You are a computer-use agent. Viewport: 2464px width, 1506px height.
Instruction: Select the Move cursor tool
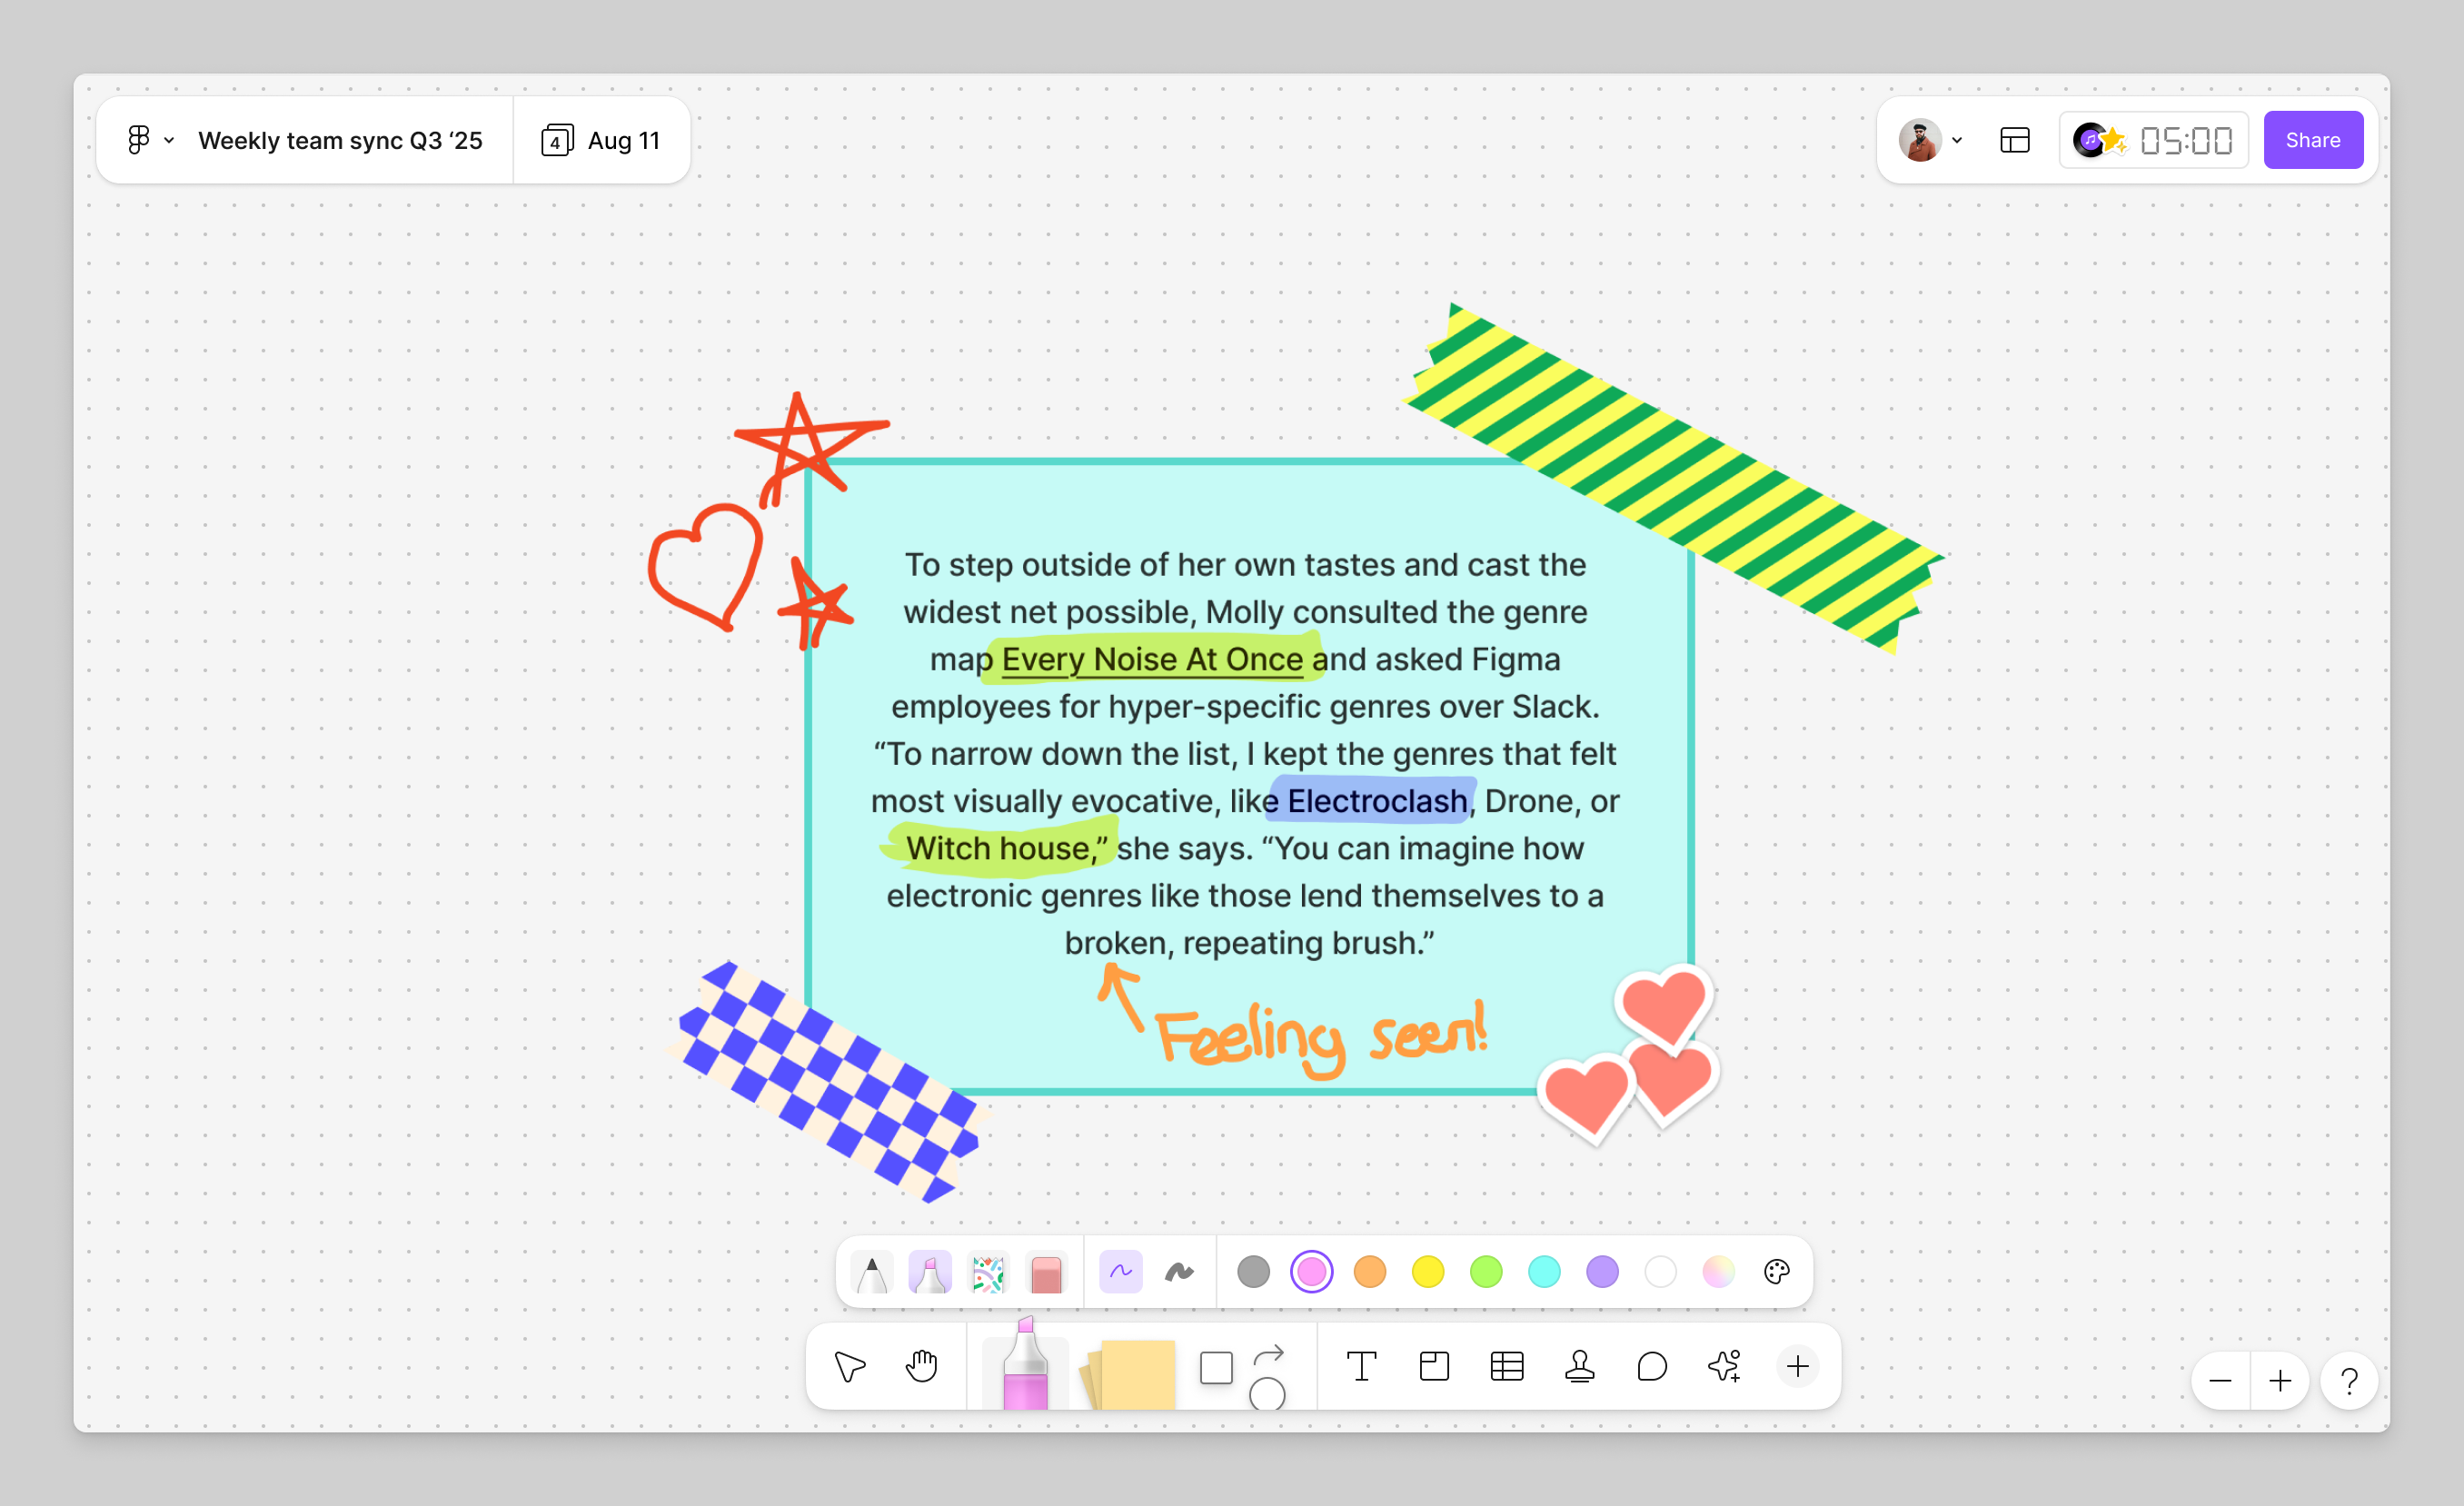pos(849,1366)
